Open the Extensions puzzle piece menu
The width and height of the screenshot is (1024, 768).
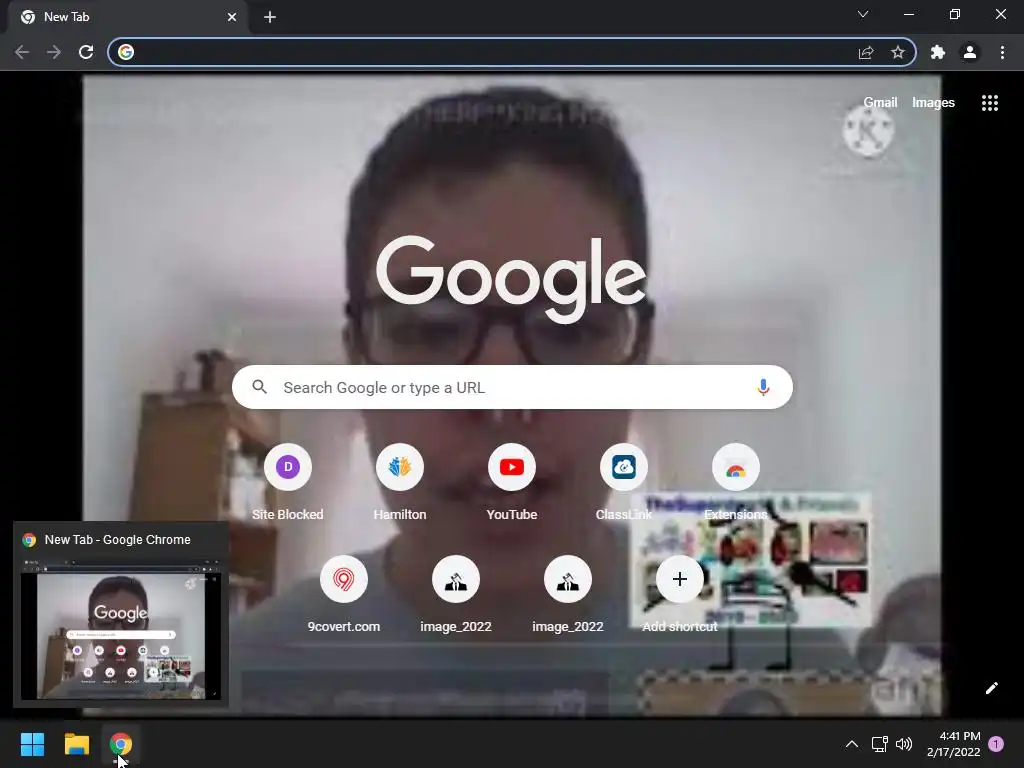tap(938, 52)
